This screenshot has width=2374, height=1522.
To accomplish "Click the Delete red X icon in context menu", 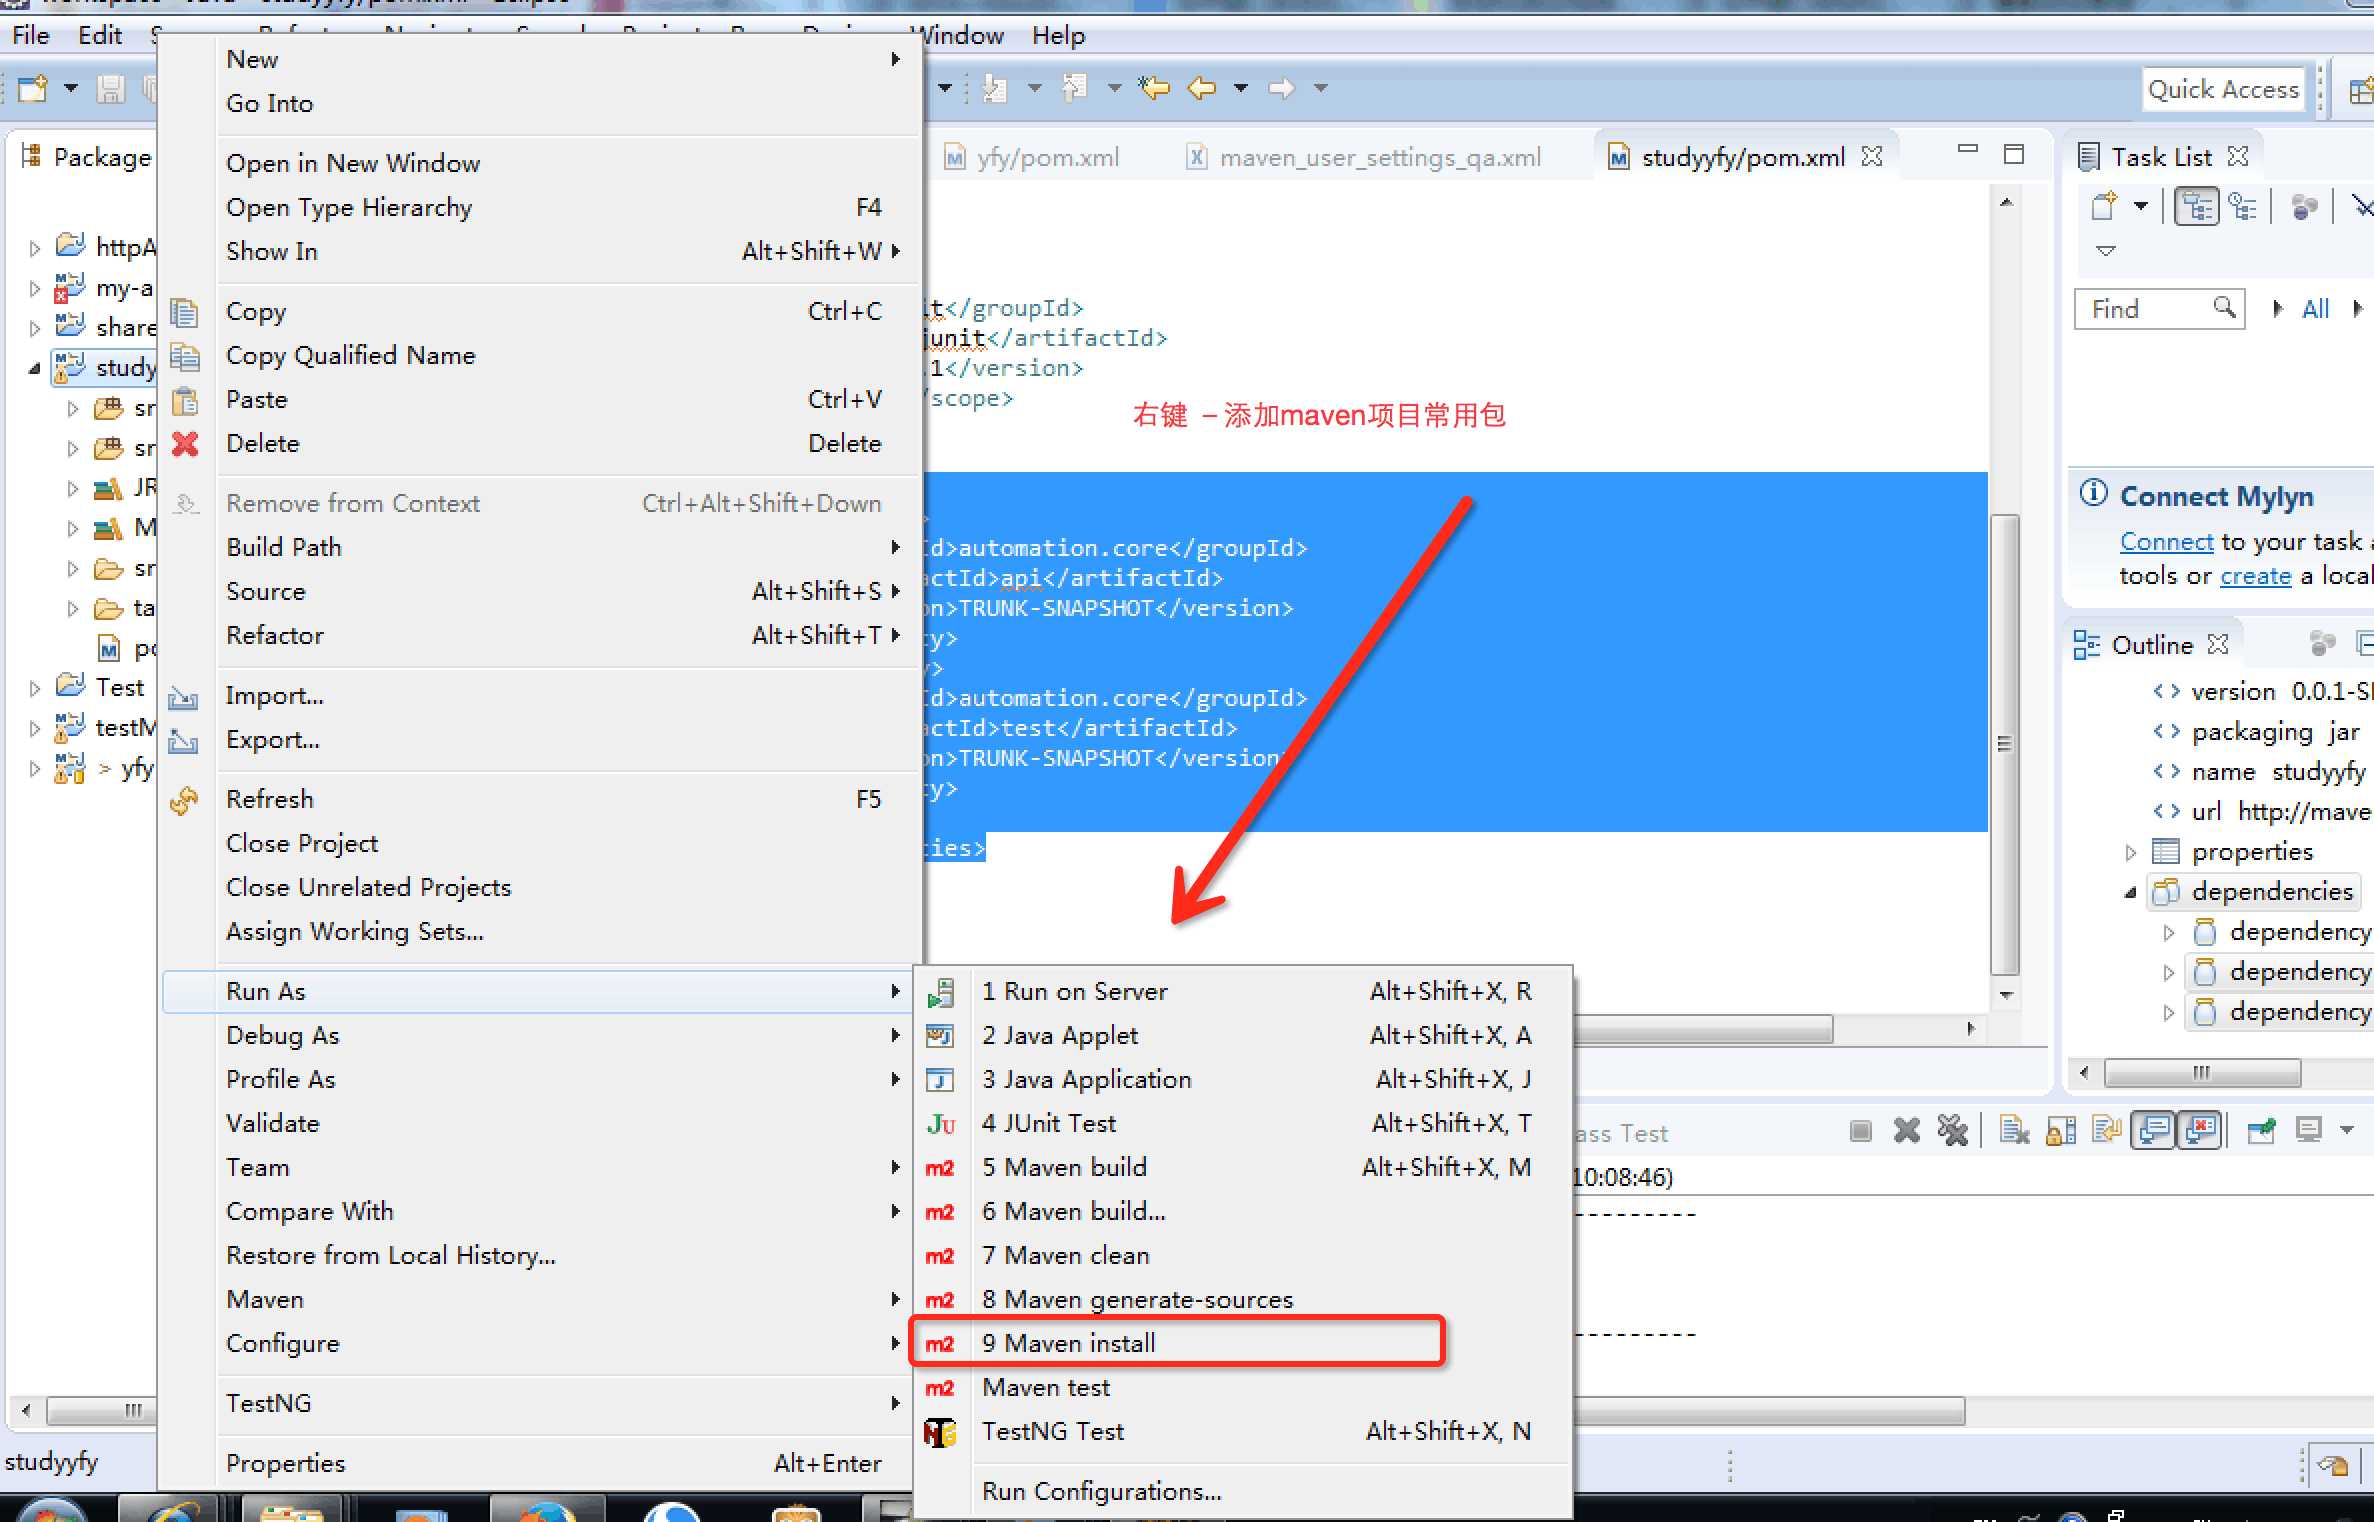I will [185, 443].
